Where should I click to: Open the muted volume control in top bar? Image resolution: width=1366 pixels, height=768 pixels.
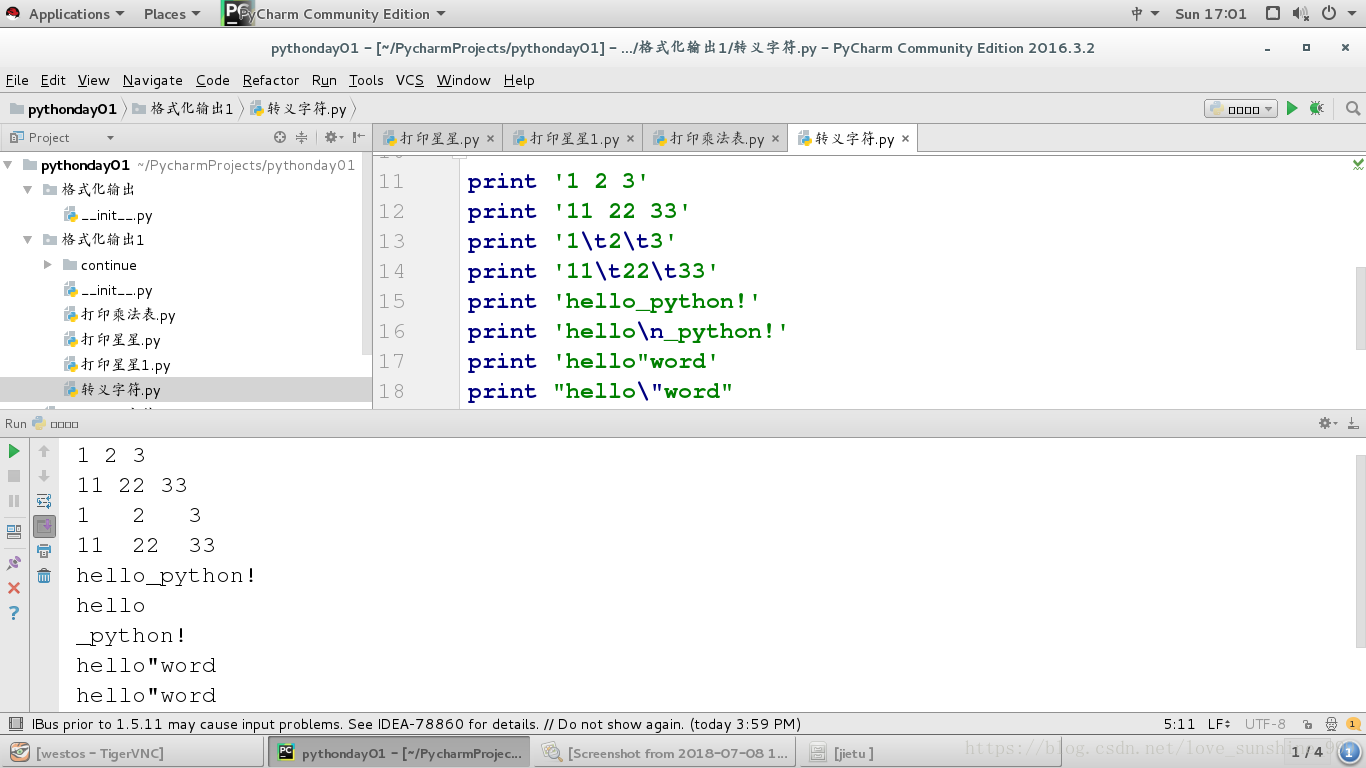coord(1300,14)
